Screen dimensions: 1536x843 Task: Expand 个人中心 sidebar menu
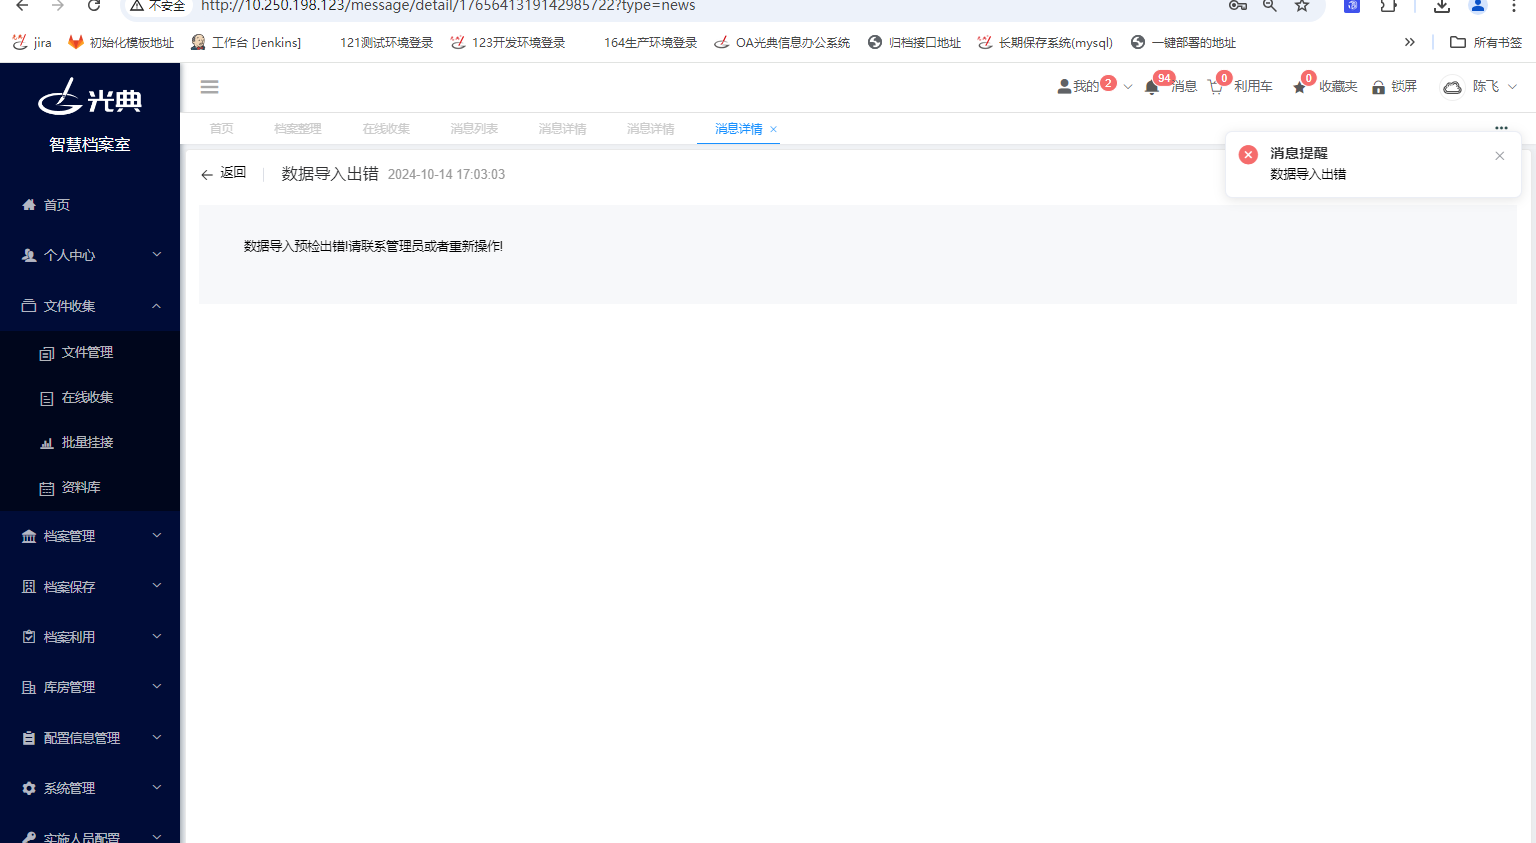[90, 255]
